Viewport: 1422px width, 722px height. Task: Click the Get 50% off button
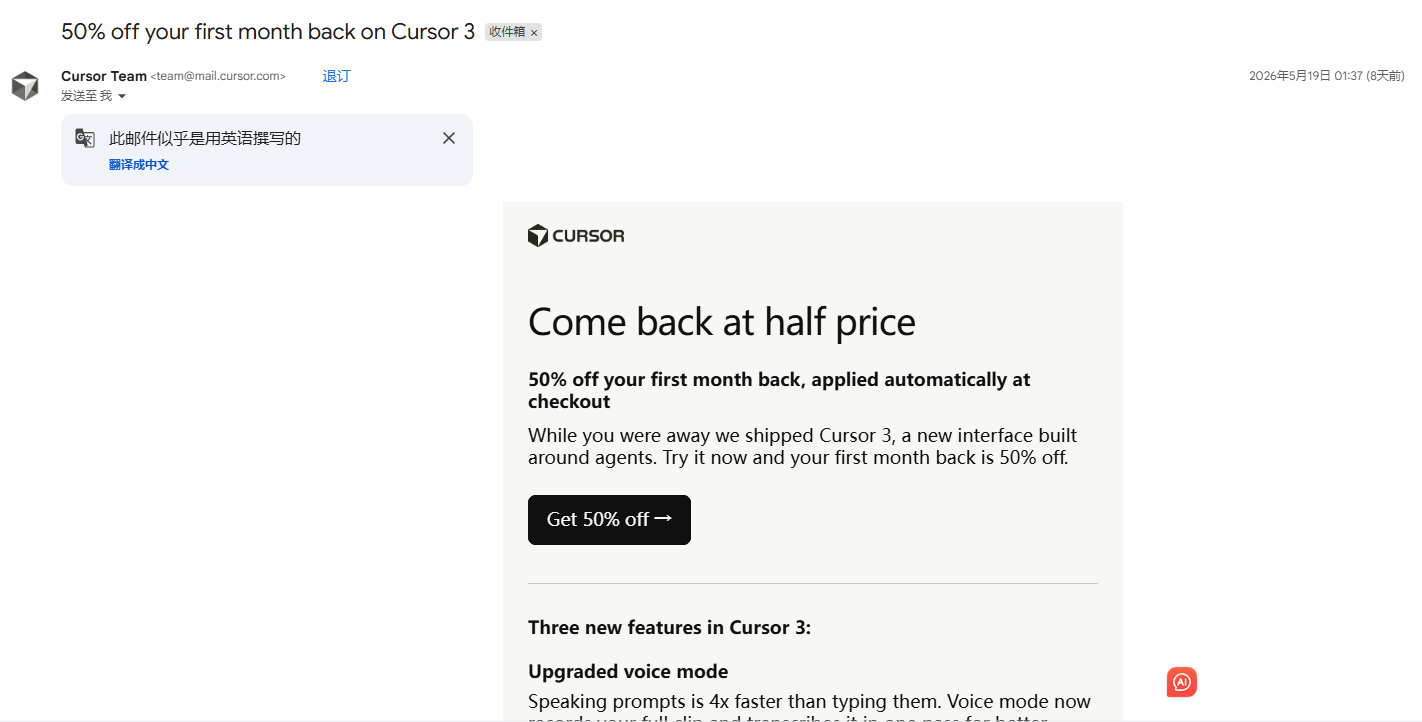pyautogui.click(x=609, y=520)
